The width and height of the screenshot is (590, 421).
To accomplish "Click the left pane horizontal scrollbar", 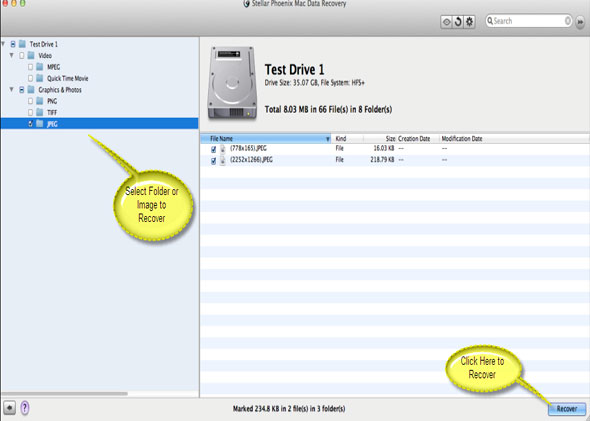I will (64, 394).
